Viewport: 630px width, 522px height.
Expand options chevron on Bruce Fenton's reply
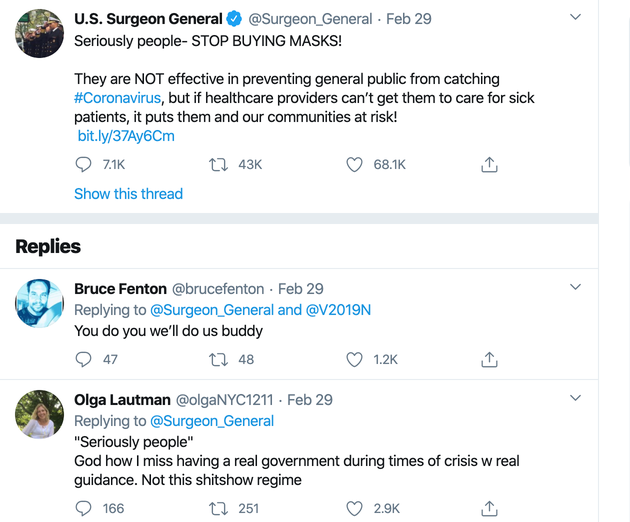tap(575, 288)
